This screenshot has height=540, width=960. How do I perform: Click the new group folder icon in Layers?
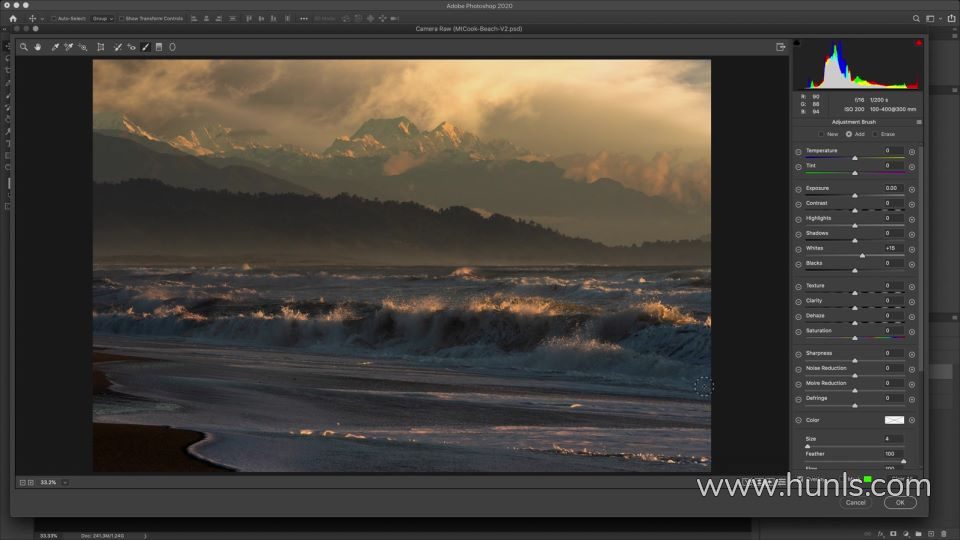click(918, 534)
